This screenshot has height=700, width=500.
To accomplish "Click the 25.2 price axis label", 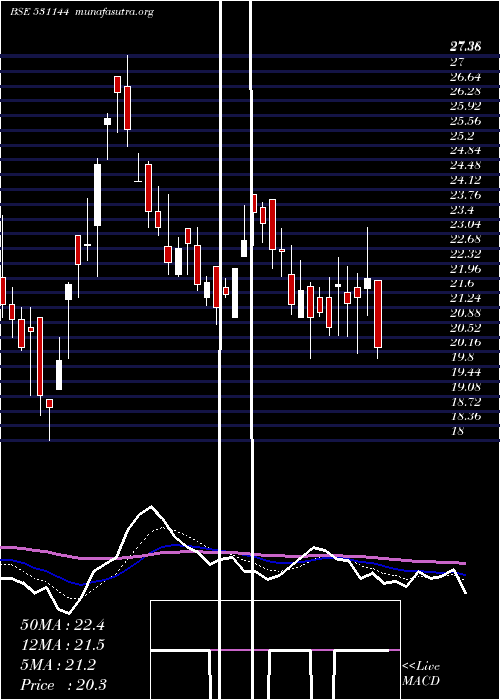I will pos(462,135).
